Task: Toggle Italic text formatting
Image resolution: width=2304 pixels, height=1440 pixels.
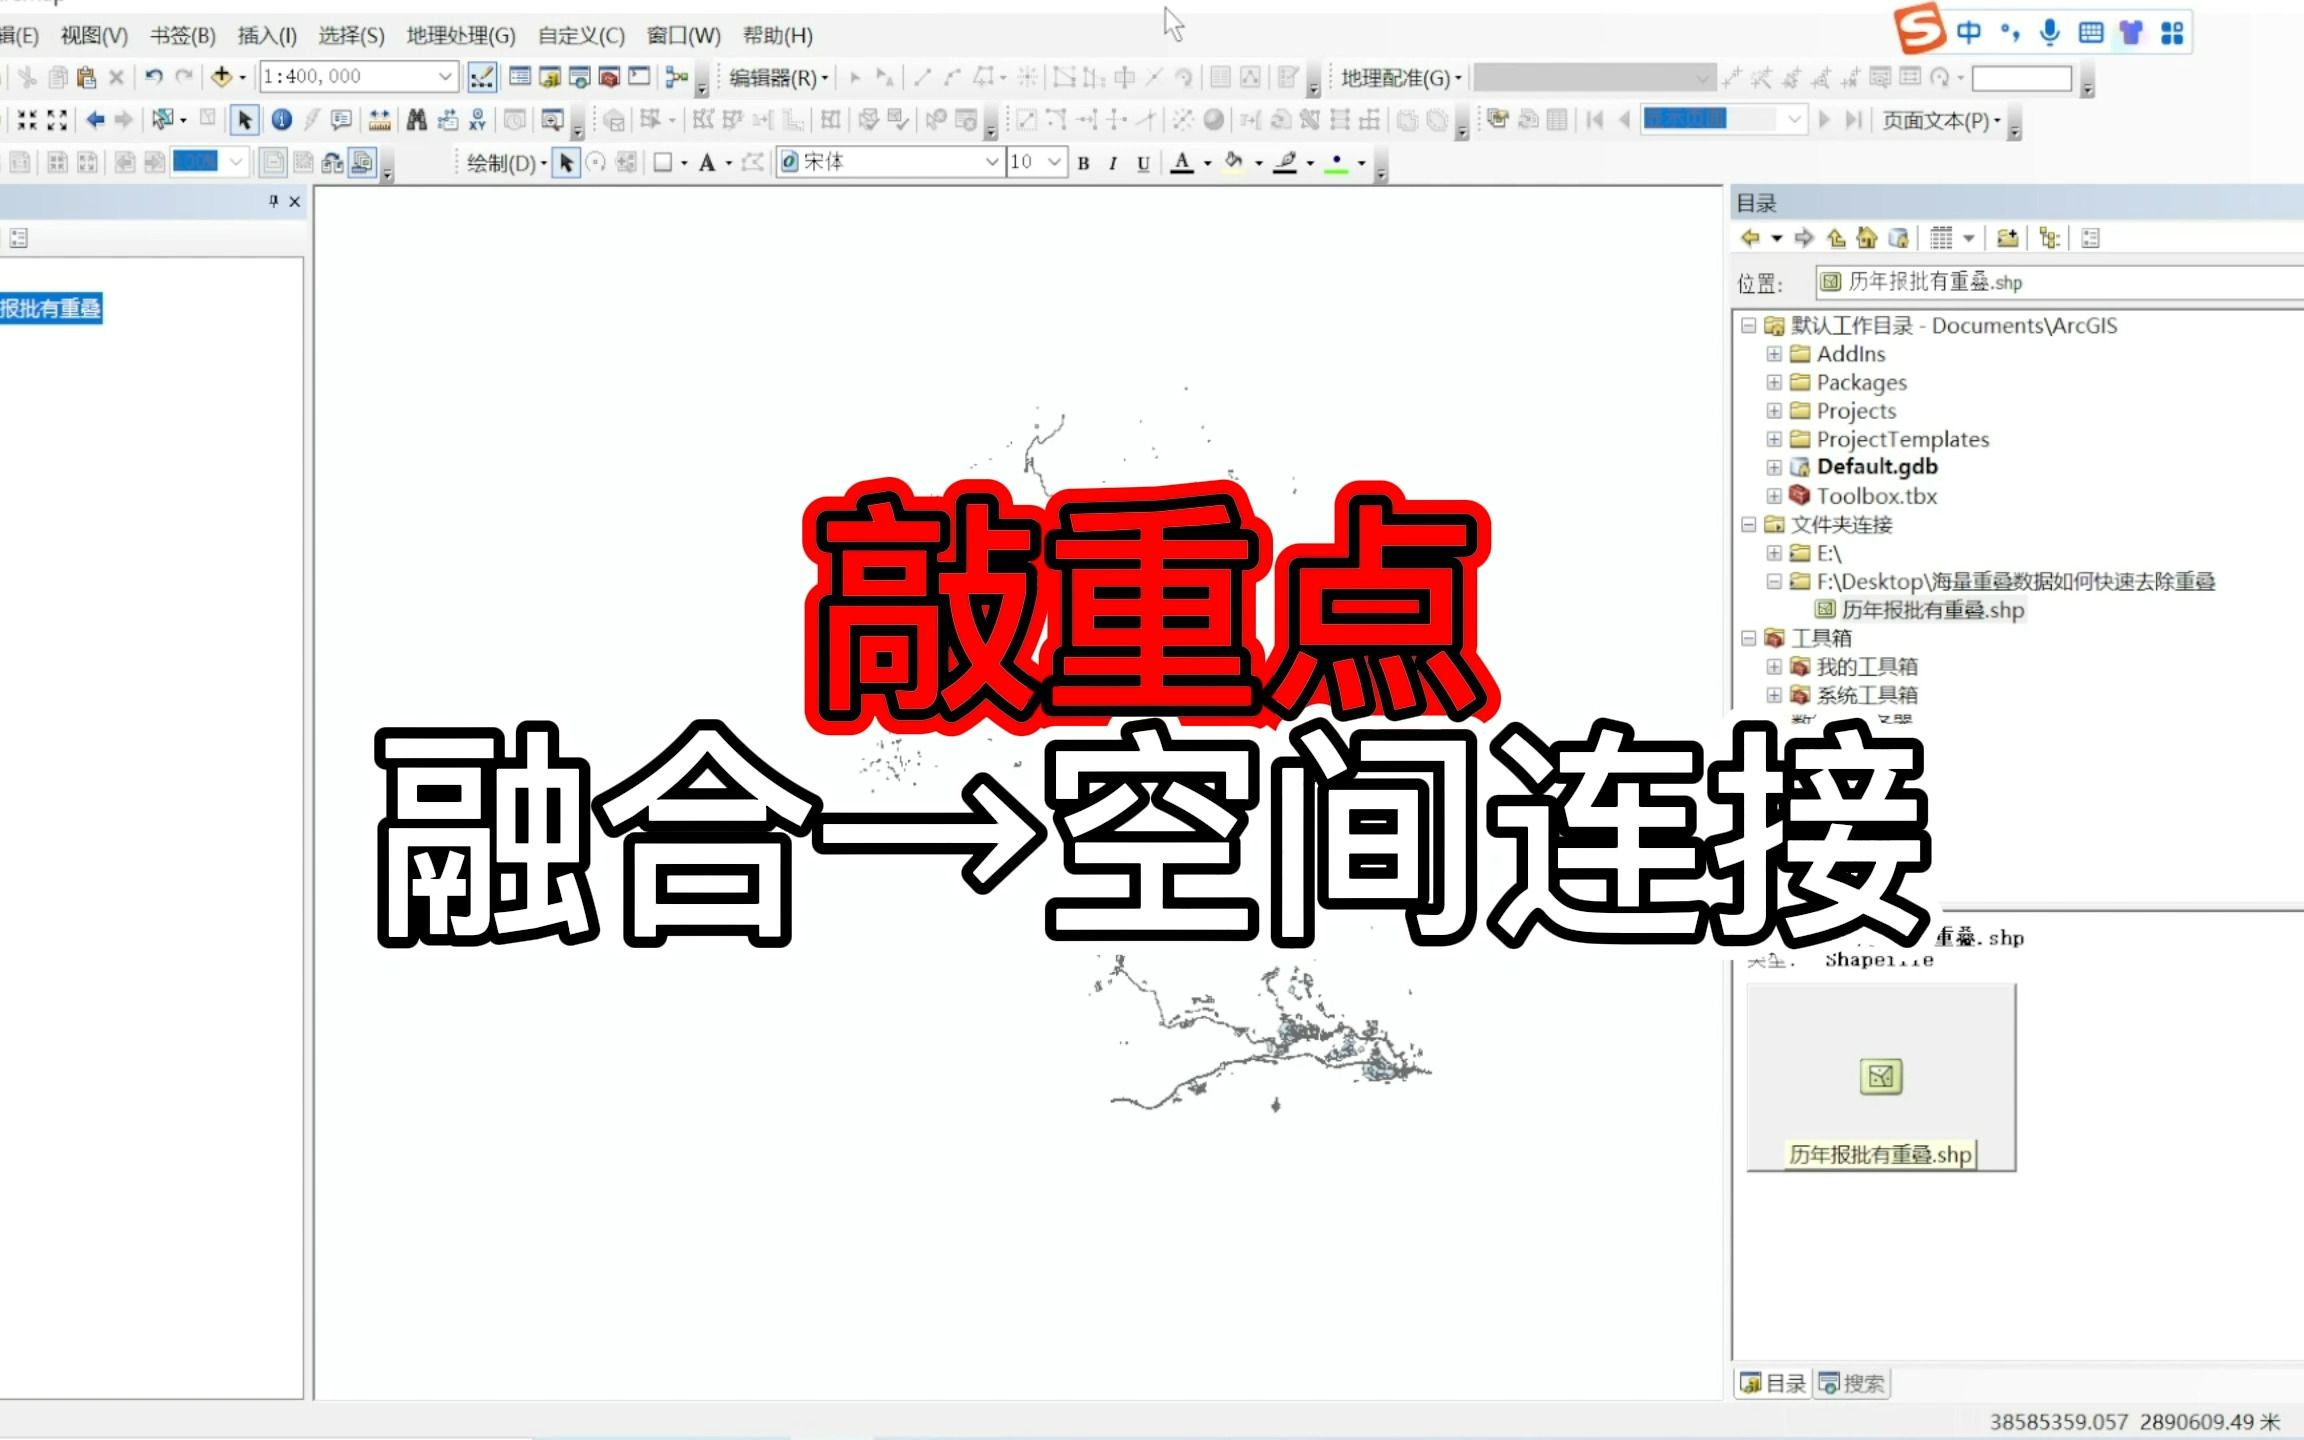Action: pyautogui.click(x=1113, y=163)
